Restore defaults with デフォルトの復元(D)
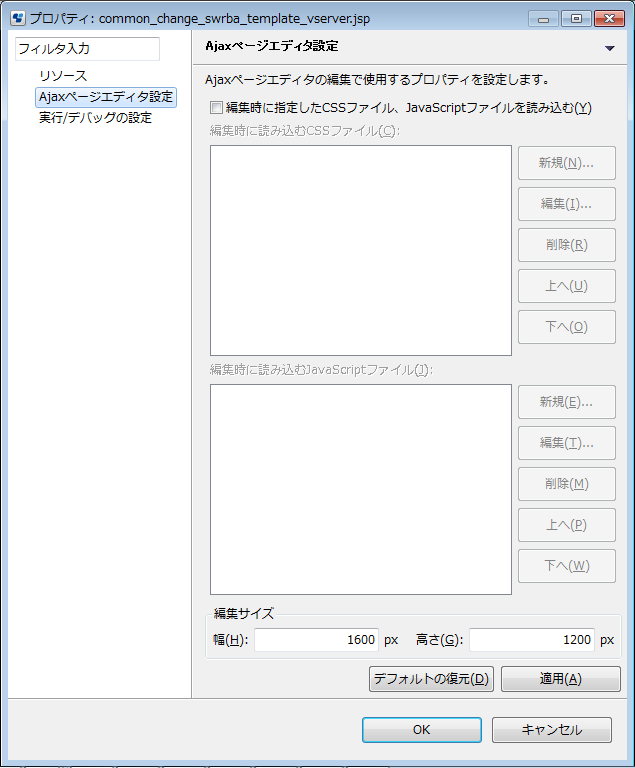635x768 pixels. [x=431, y=679]
